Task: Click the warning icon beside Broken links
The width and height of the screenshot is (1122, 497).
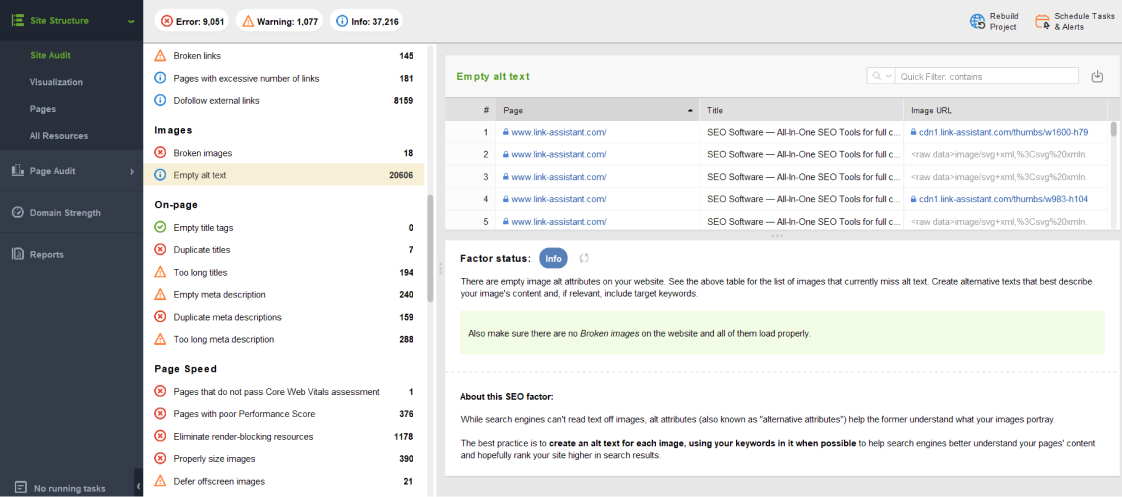Action: click(160, 56)
